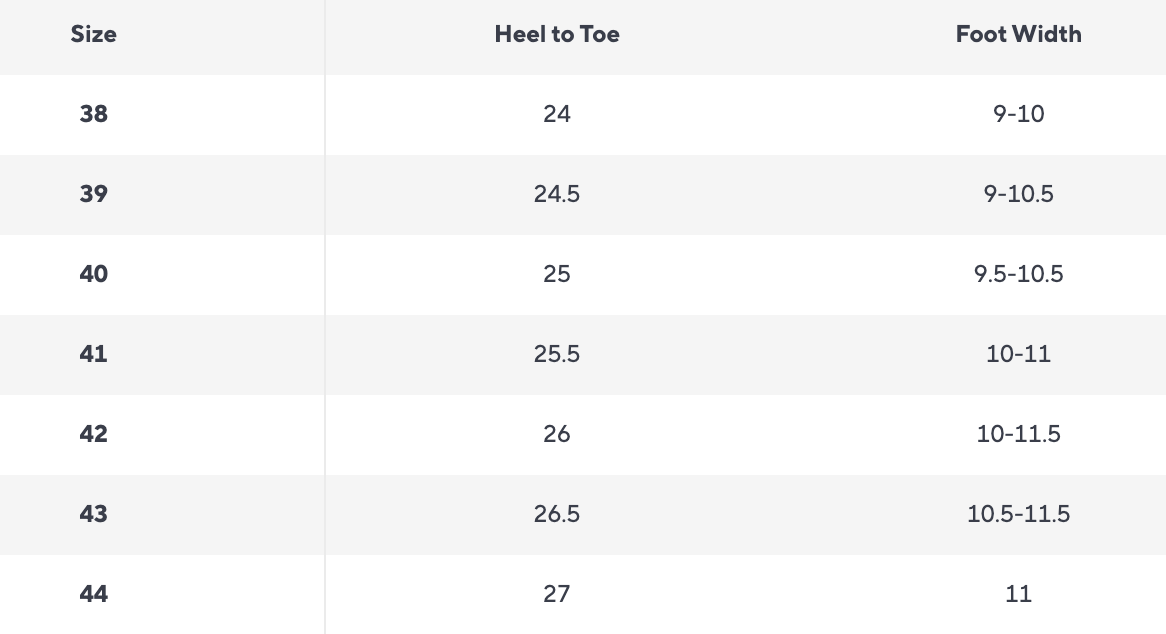Click the Heel to Toe header
The image size is (1166, 634).
click(557, 34)
